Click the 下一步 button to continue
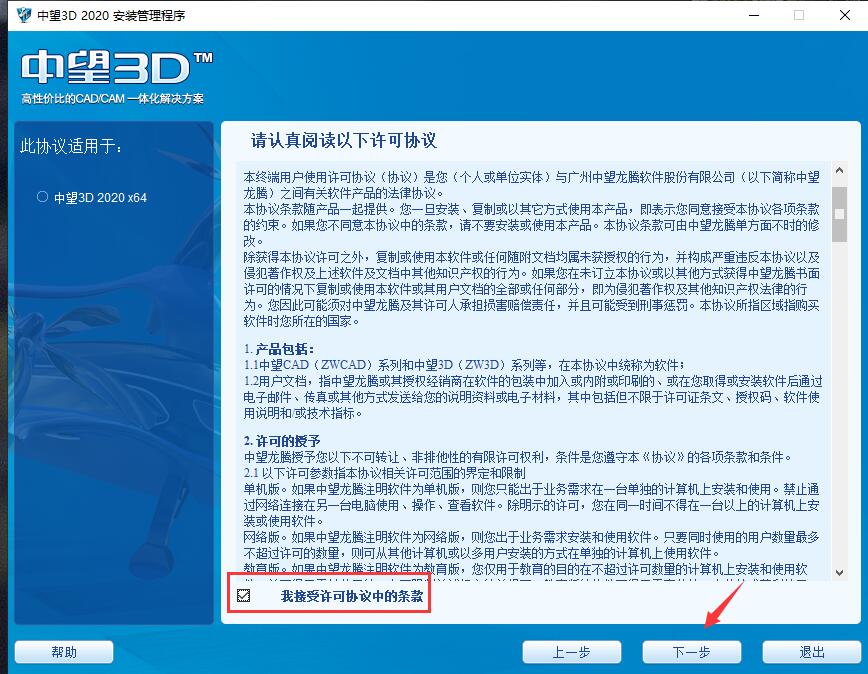868x674 pixels. pyautogui.click(x=691, y=651)
